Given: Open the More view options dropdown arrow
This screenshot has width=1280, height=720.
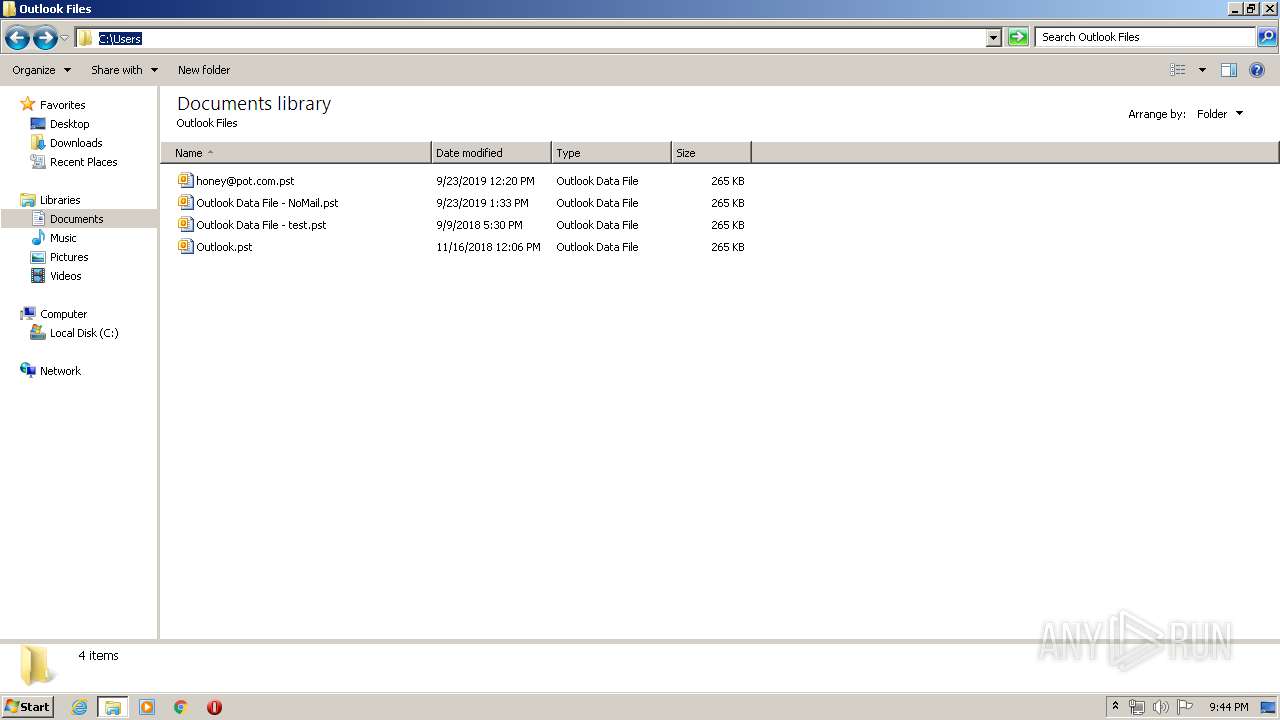Looking at the screenshot, I should coord(1202,70).
